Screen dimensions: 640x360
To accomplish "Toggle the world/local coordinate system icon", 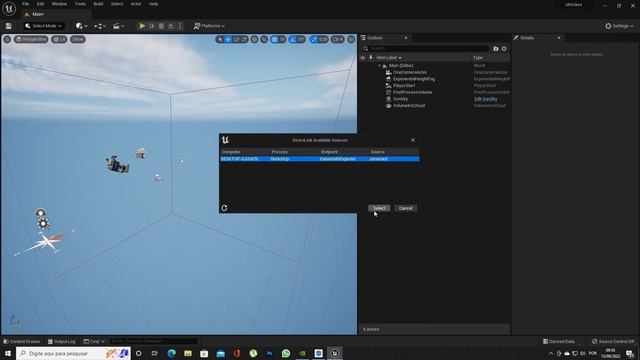I will point(254,39).
